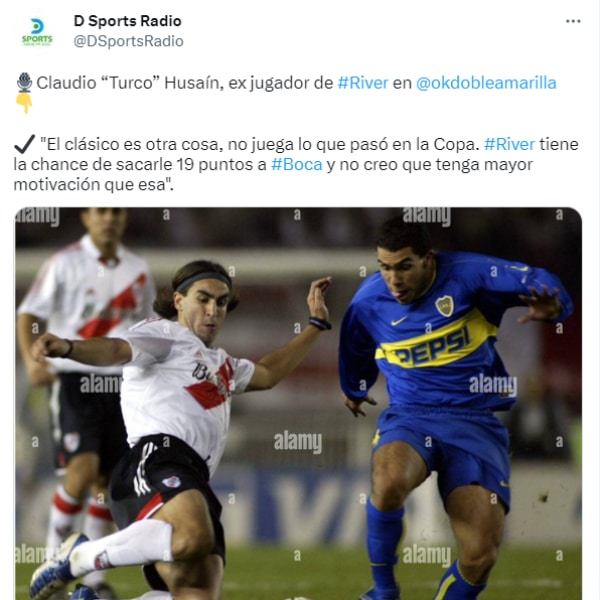This screenshot has height=600, width=600.
Task: Open the @DSportsRadio handle link
Action: (129, 41)
